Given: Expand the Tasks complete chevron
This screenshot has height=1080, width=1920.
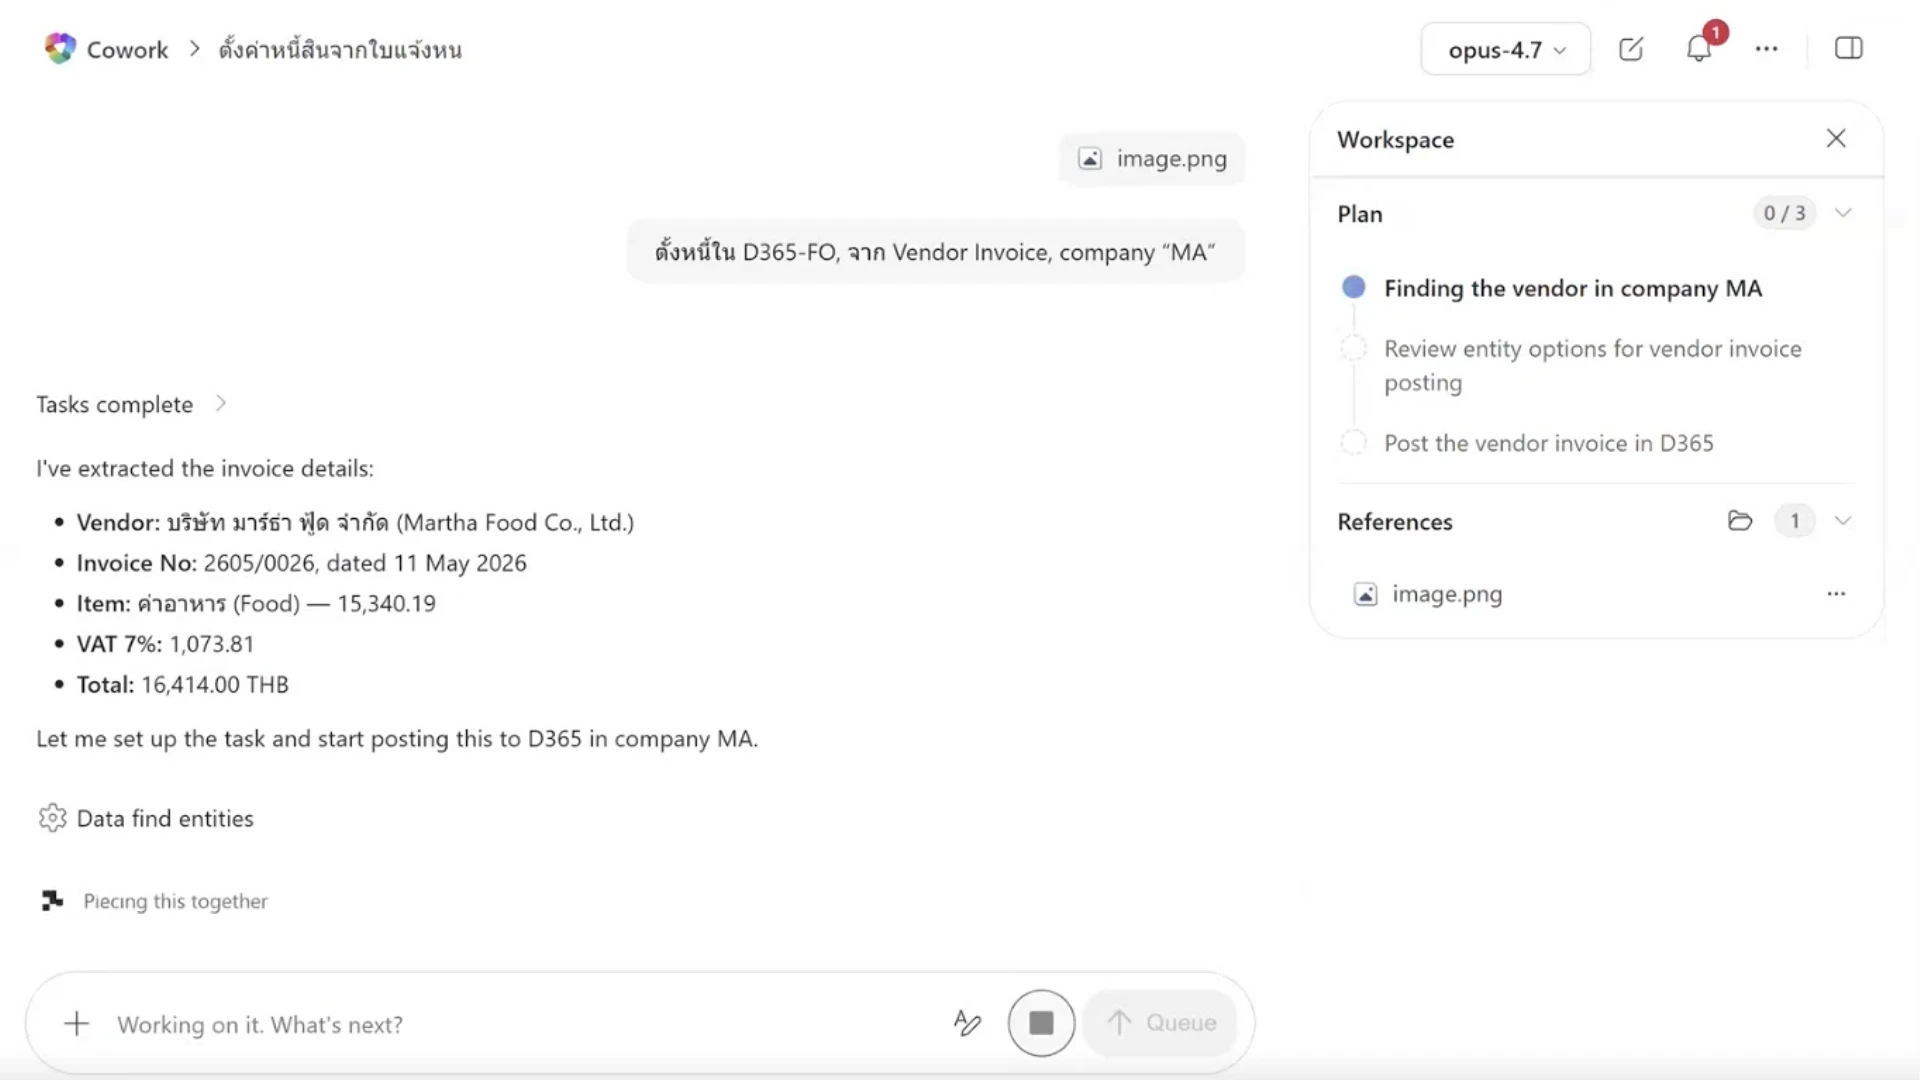Looking at the screenshot, I should click(221, 404).
